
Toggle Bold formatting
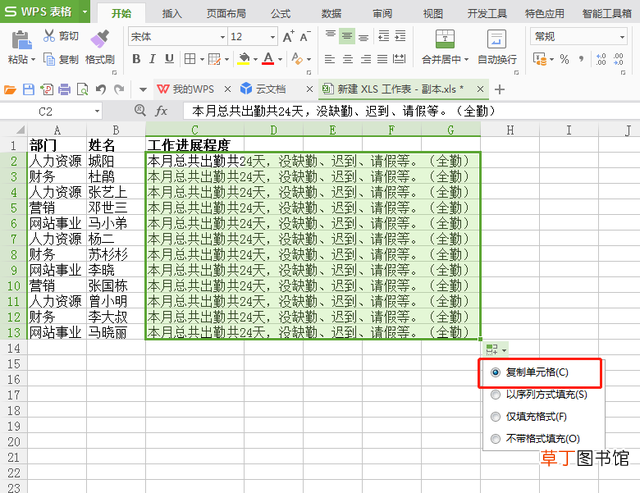[136, 59]
